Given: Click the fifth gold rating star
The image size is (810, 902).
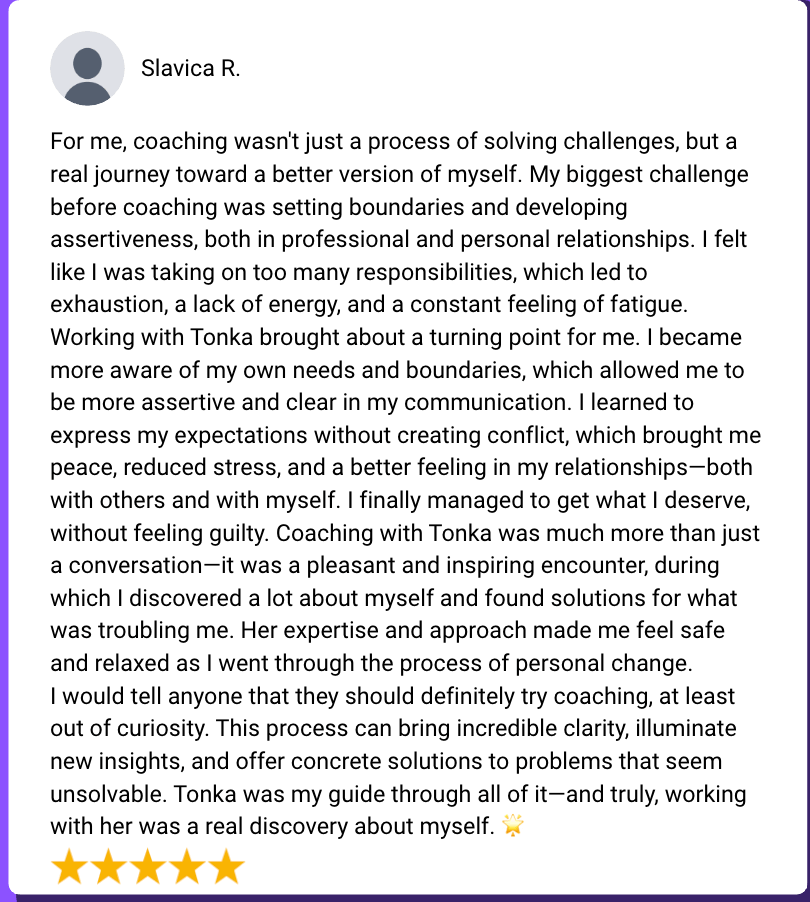Looking at the screenshot, I should coord(227,867).
